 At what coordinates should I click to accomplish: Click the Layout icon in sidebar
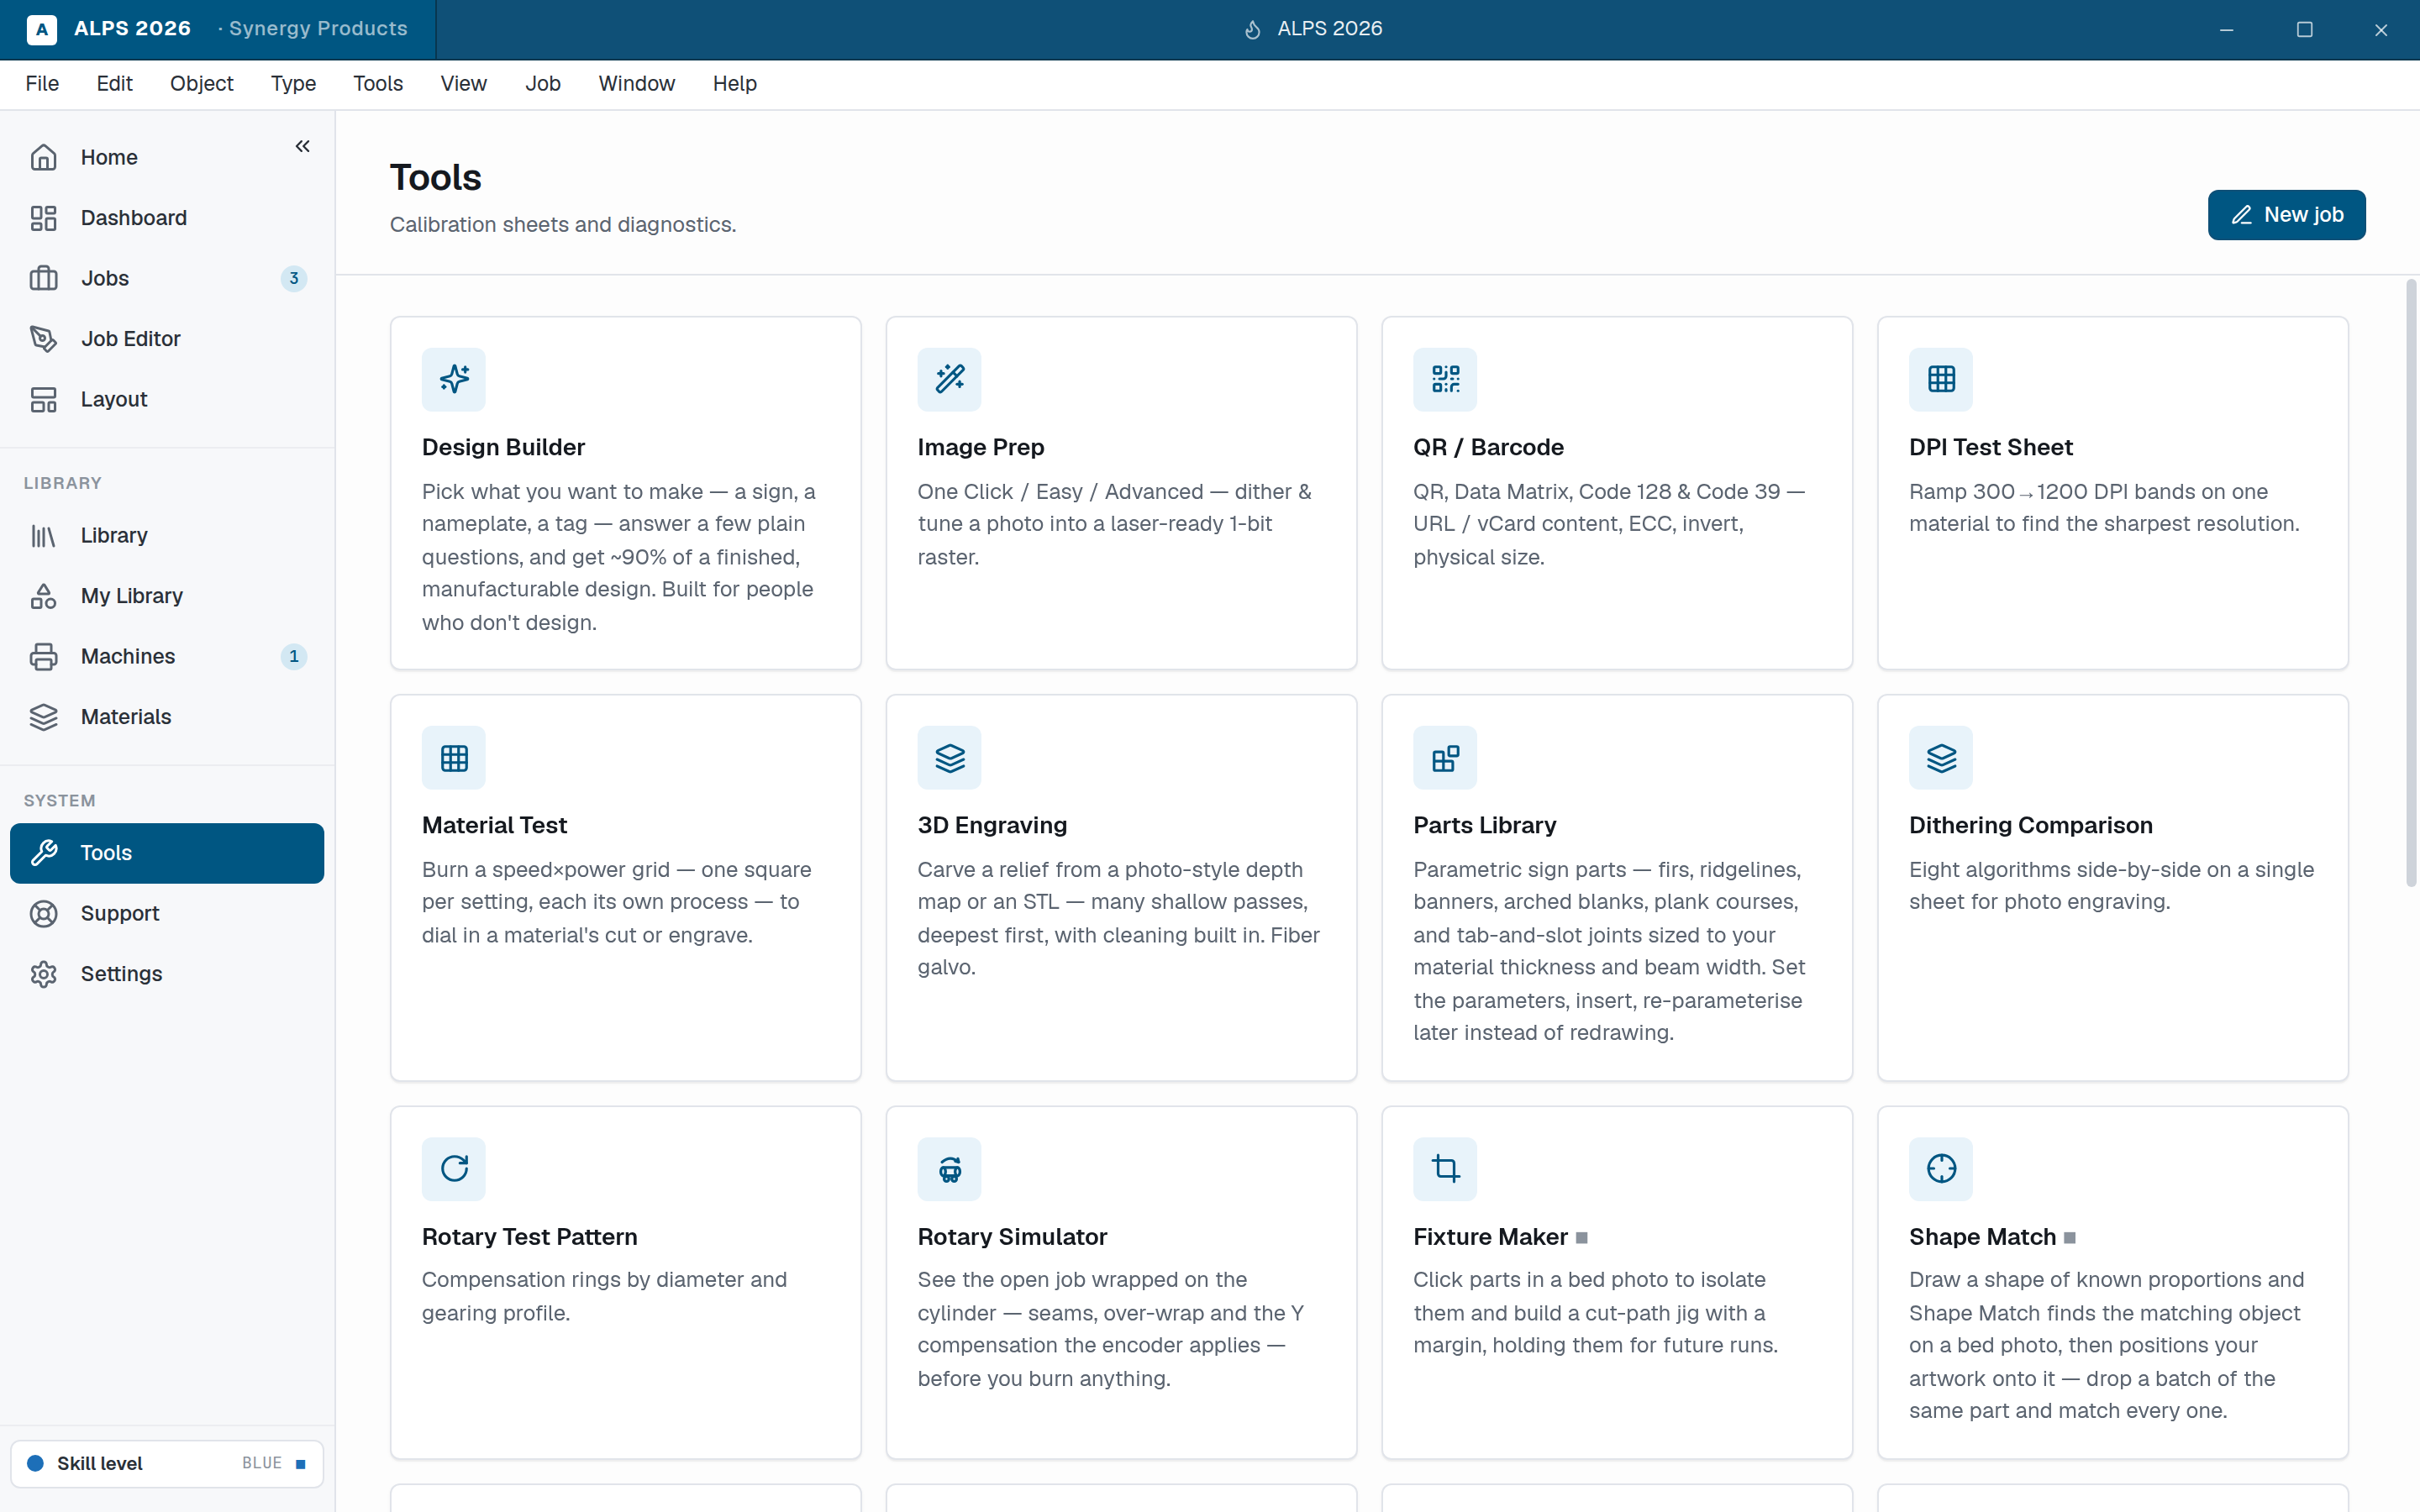(x=43, y=399)
